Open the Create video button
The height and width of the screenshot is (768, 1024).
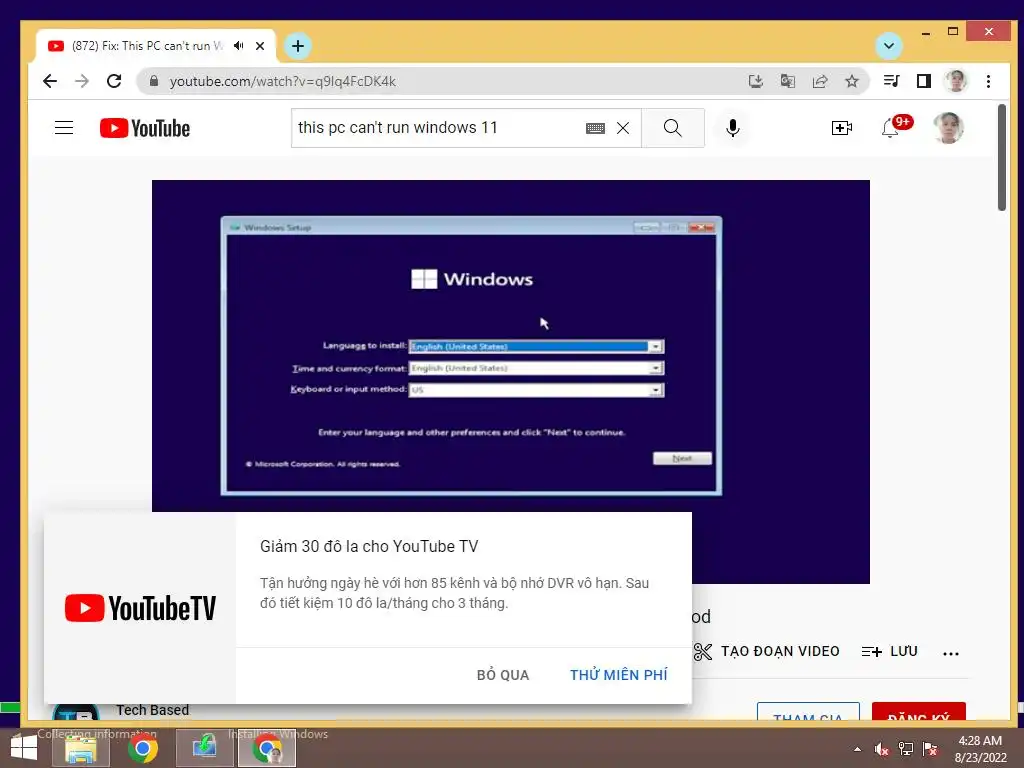[x=841, y=128]
